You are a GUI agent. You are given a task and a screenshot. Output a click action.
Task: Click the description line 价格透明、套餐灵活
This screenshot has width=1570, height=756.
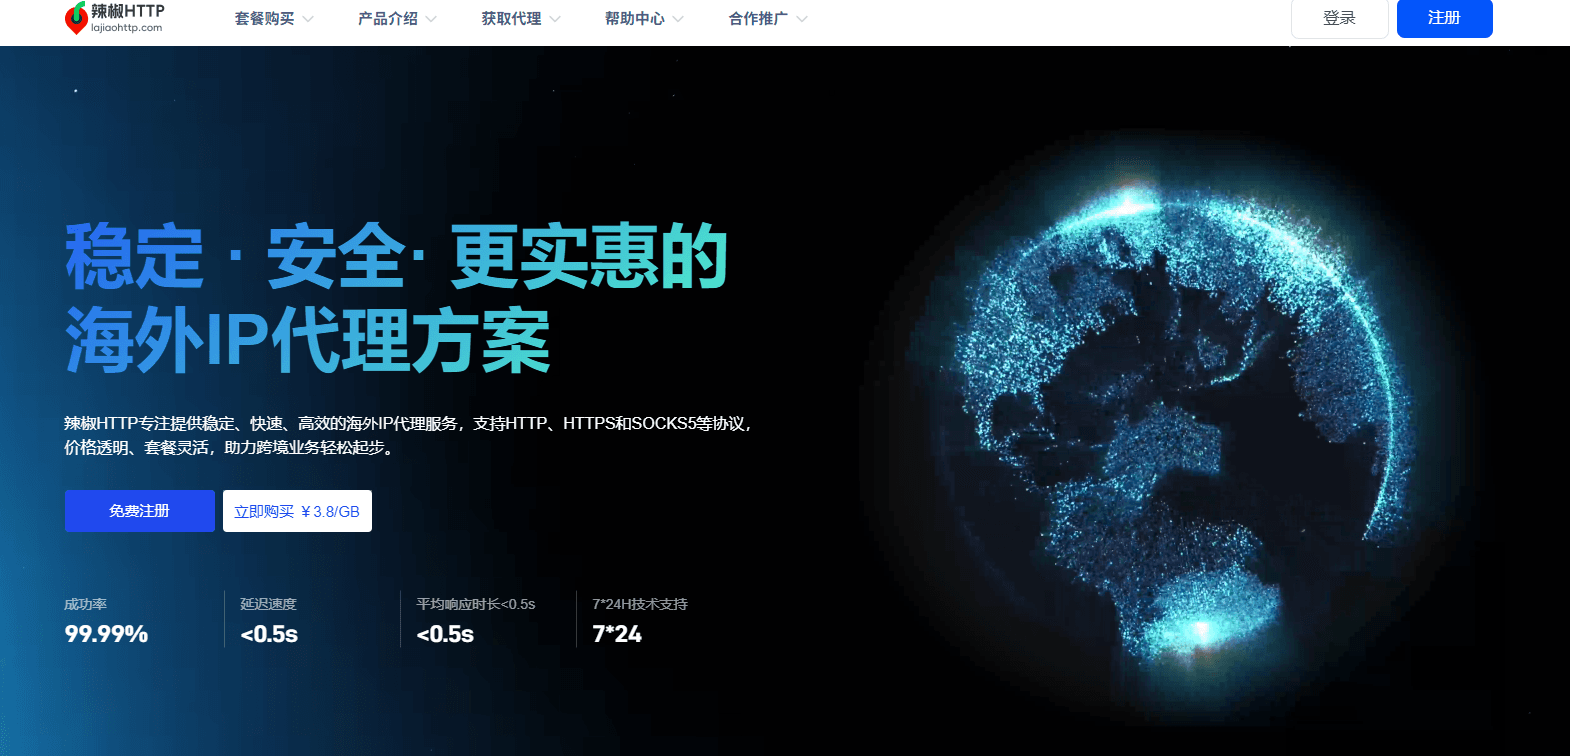231,448
